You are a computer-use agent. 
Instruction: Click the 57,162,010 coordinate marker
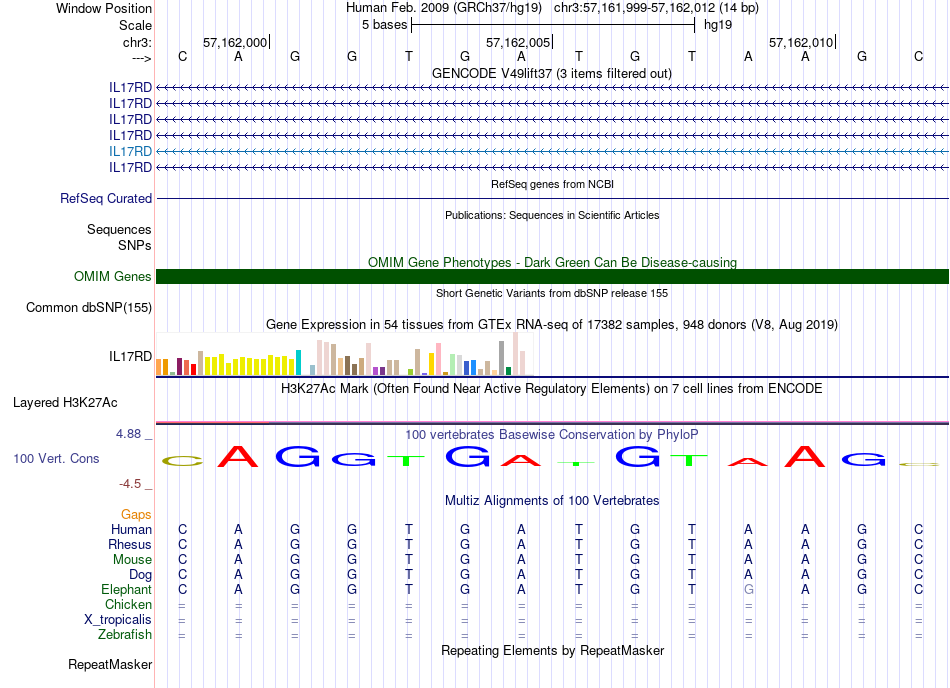pos(801,42)
